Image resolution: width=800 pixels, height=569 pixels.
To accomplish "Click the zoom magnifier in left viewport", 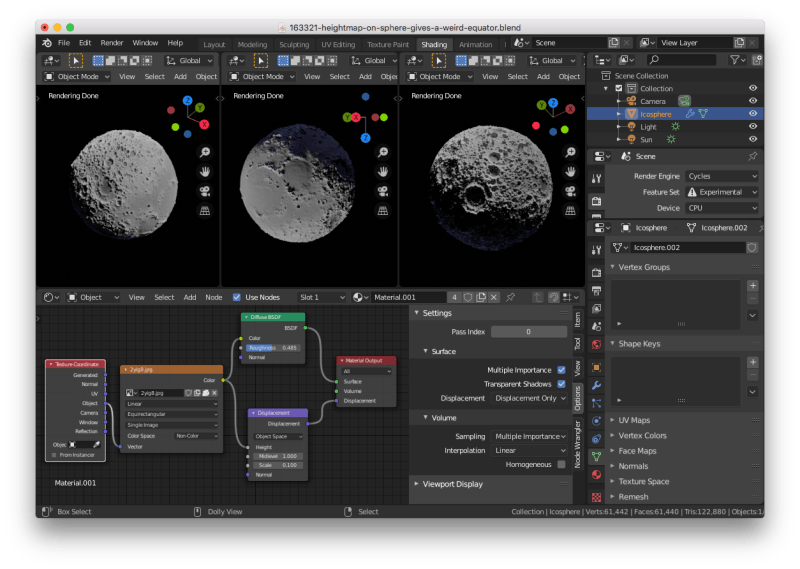I will pos(204,152).
